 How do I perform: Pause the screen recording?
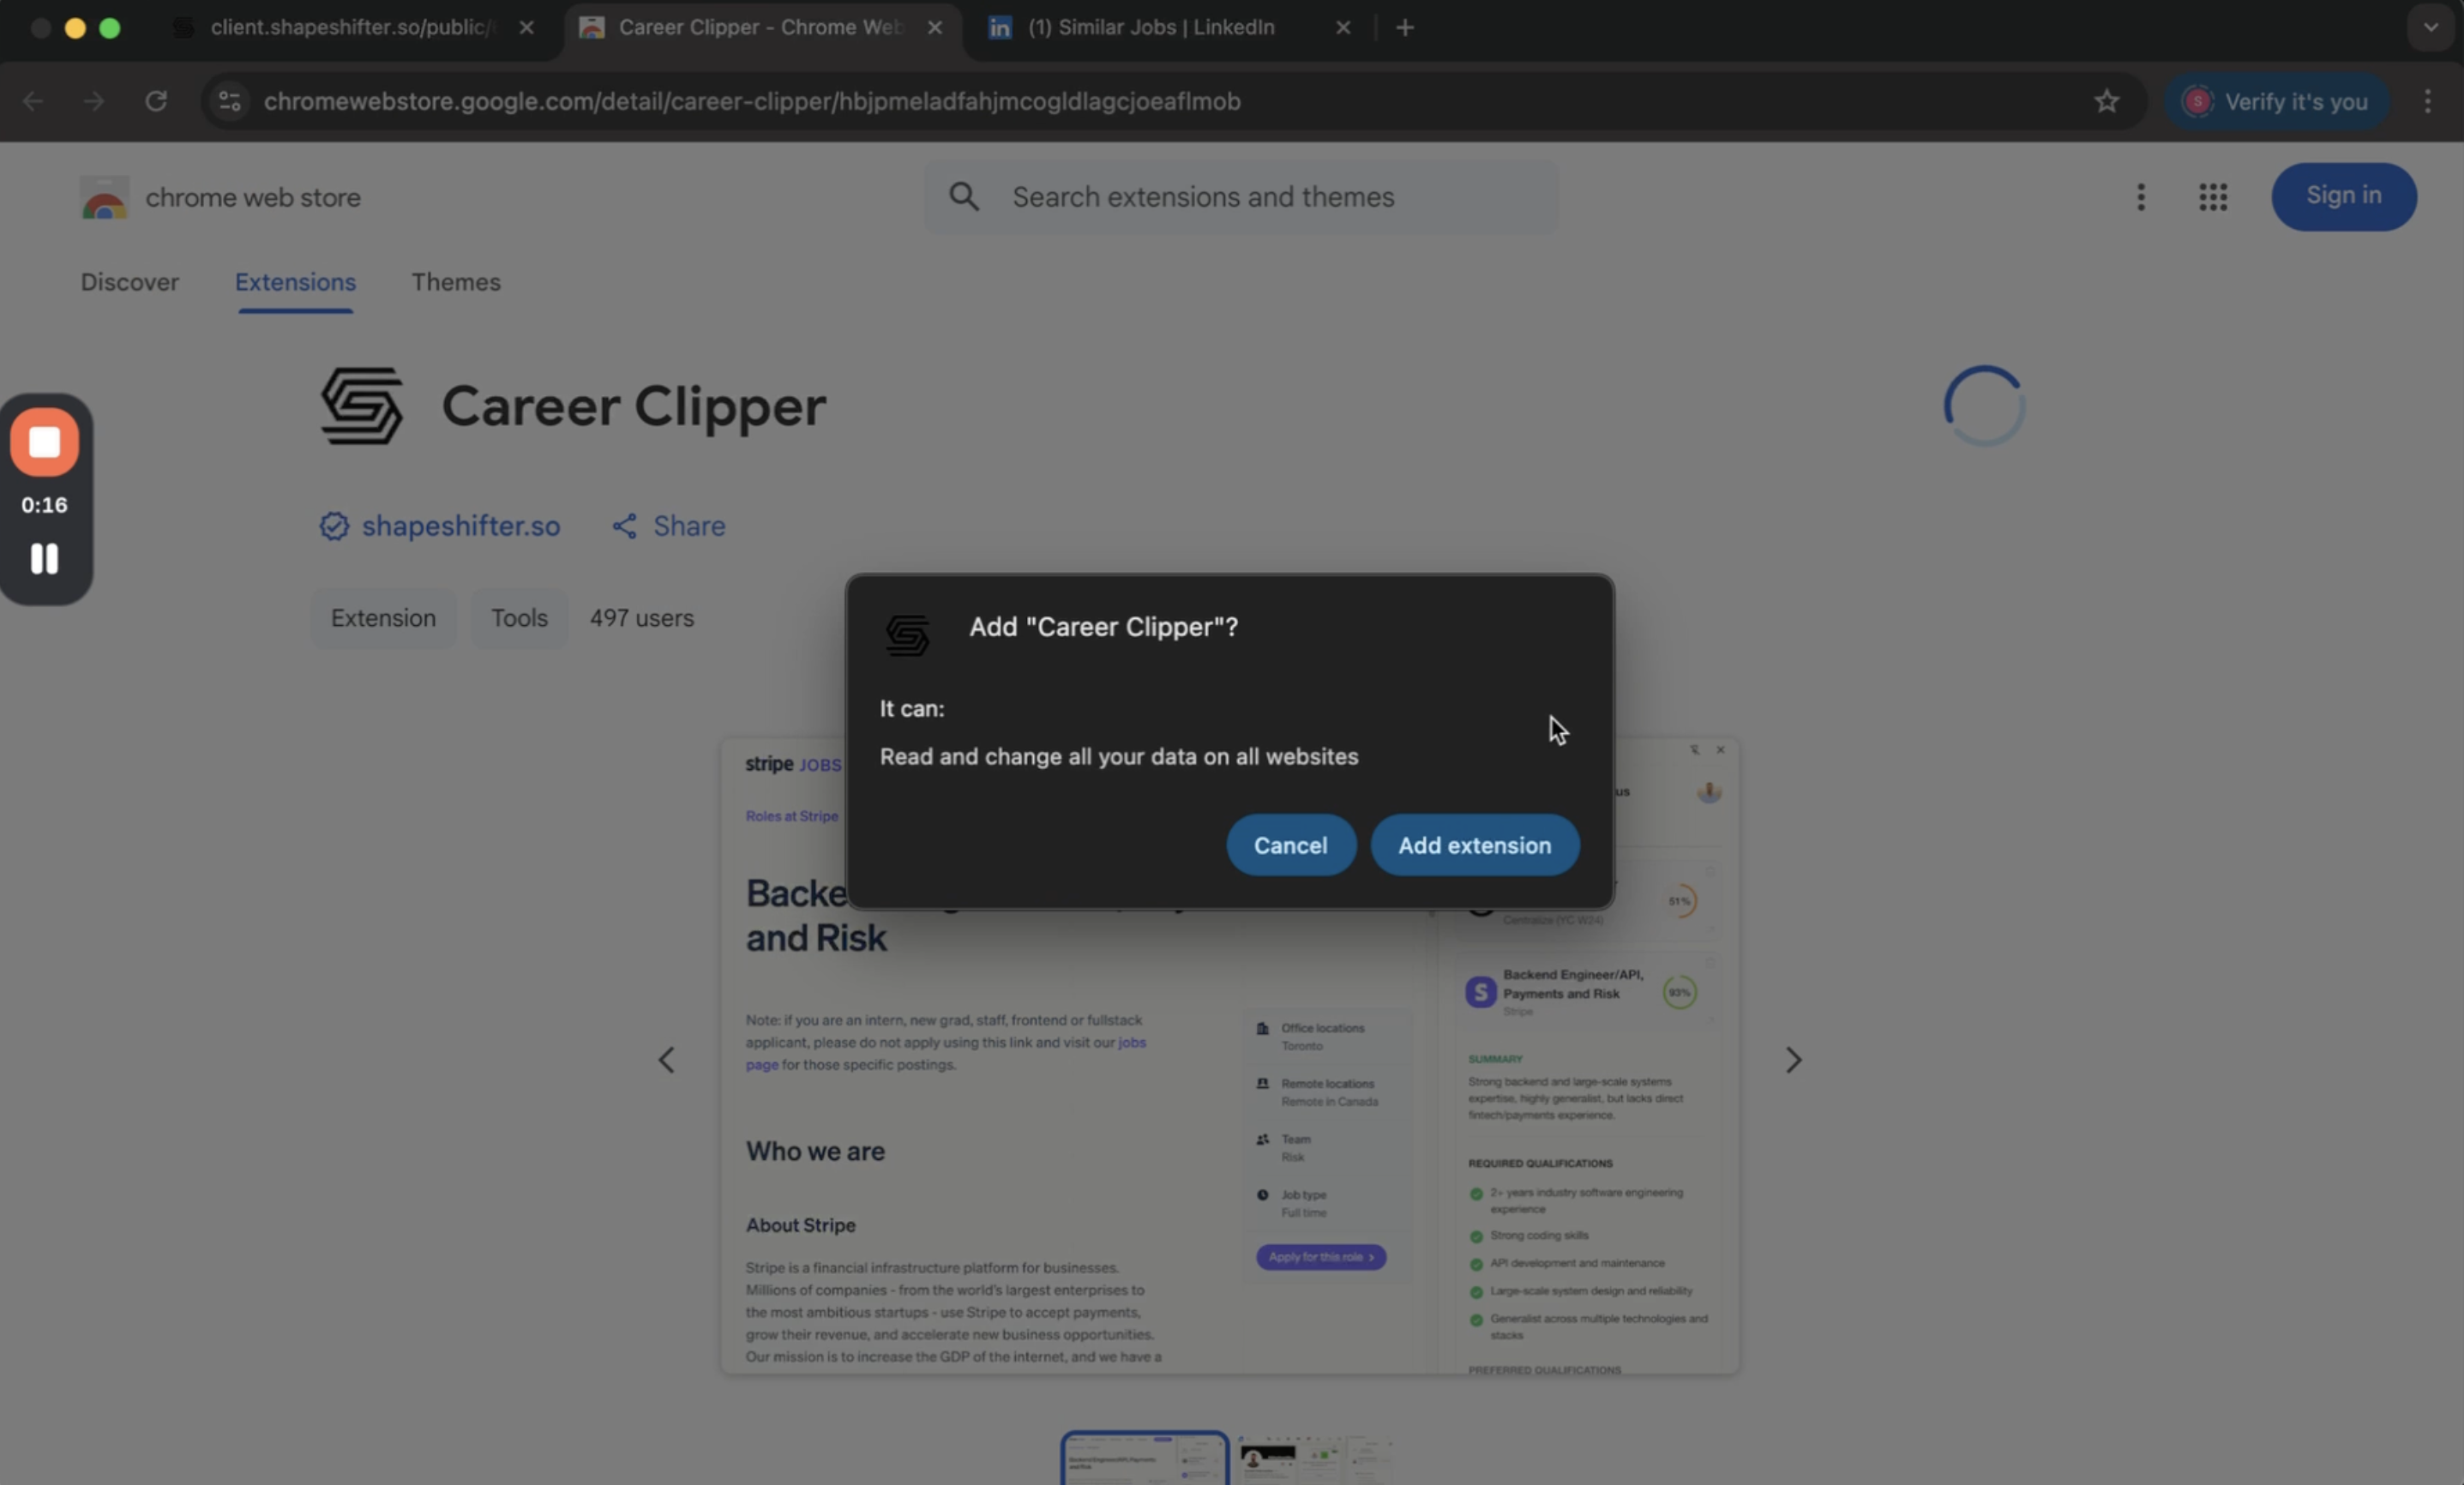pyautogui.click(x=44, y=558)
